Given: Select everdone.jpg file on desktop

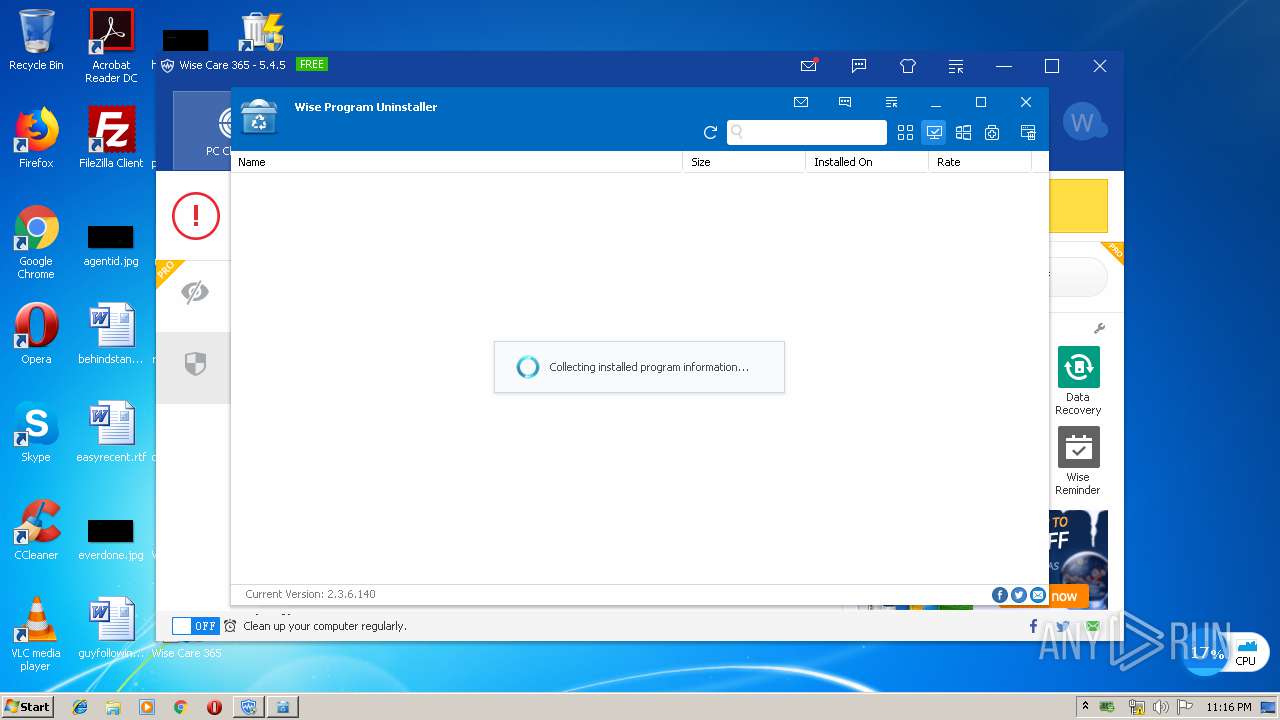Looking at the screenshot, I should coord(111,540).
